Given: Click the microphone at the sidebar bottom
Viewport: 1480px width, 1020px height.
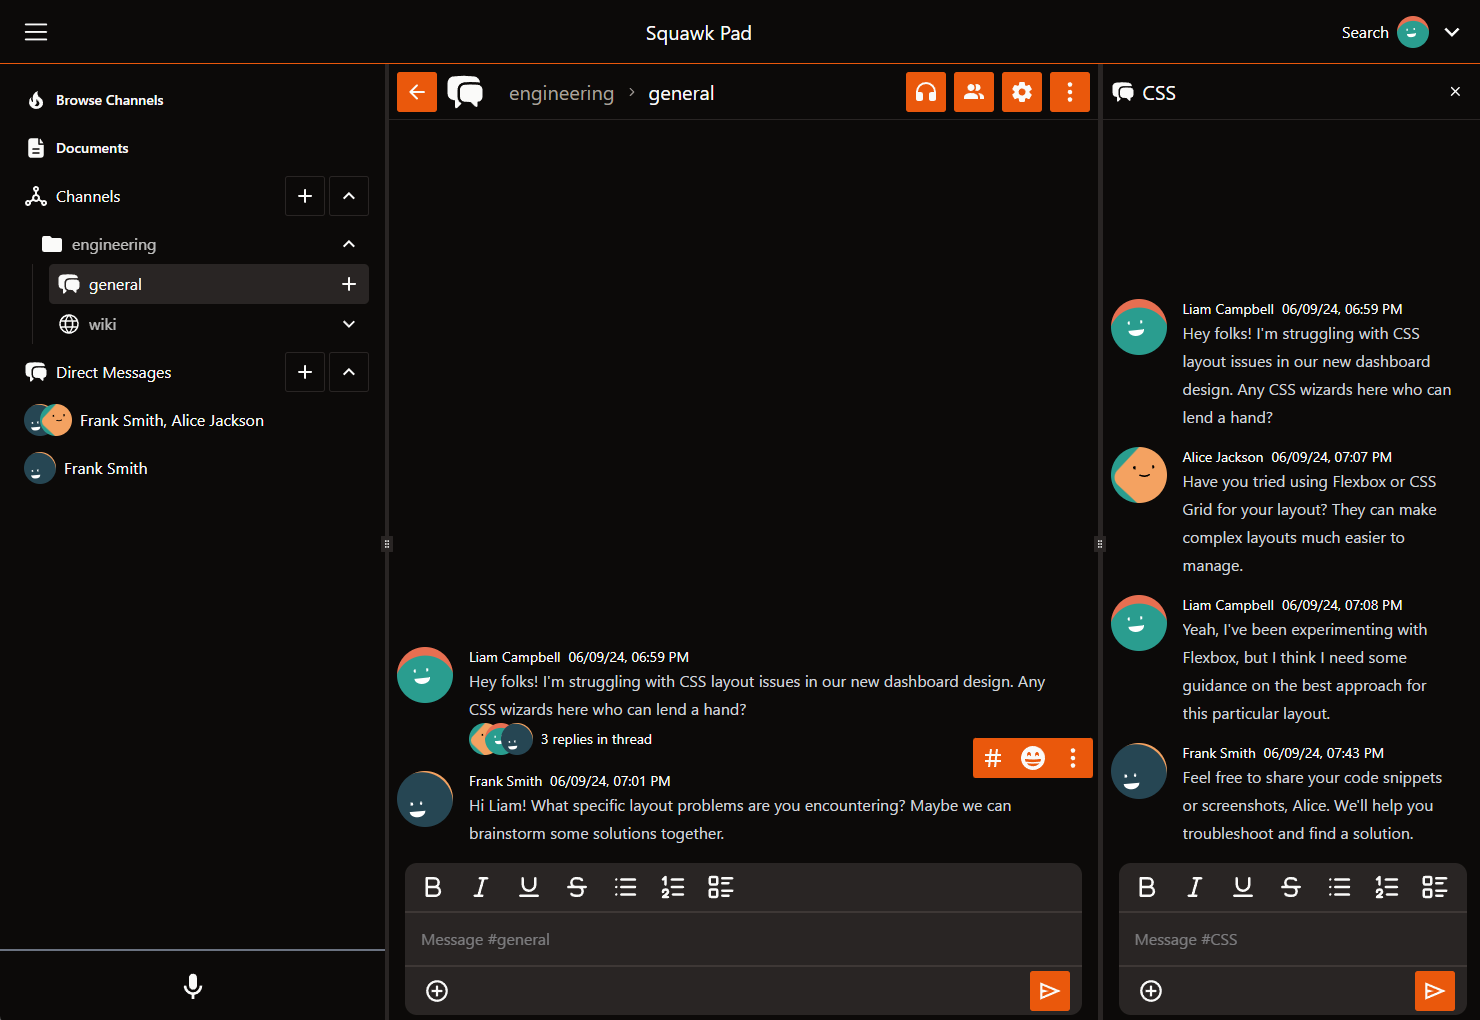Looking at the screenshot, I should click(x=192, y=986).
